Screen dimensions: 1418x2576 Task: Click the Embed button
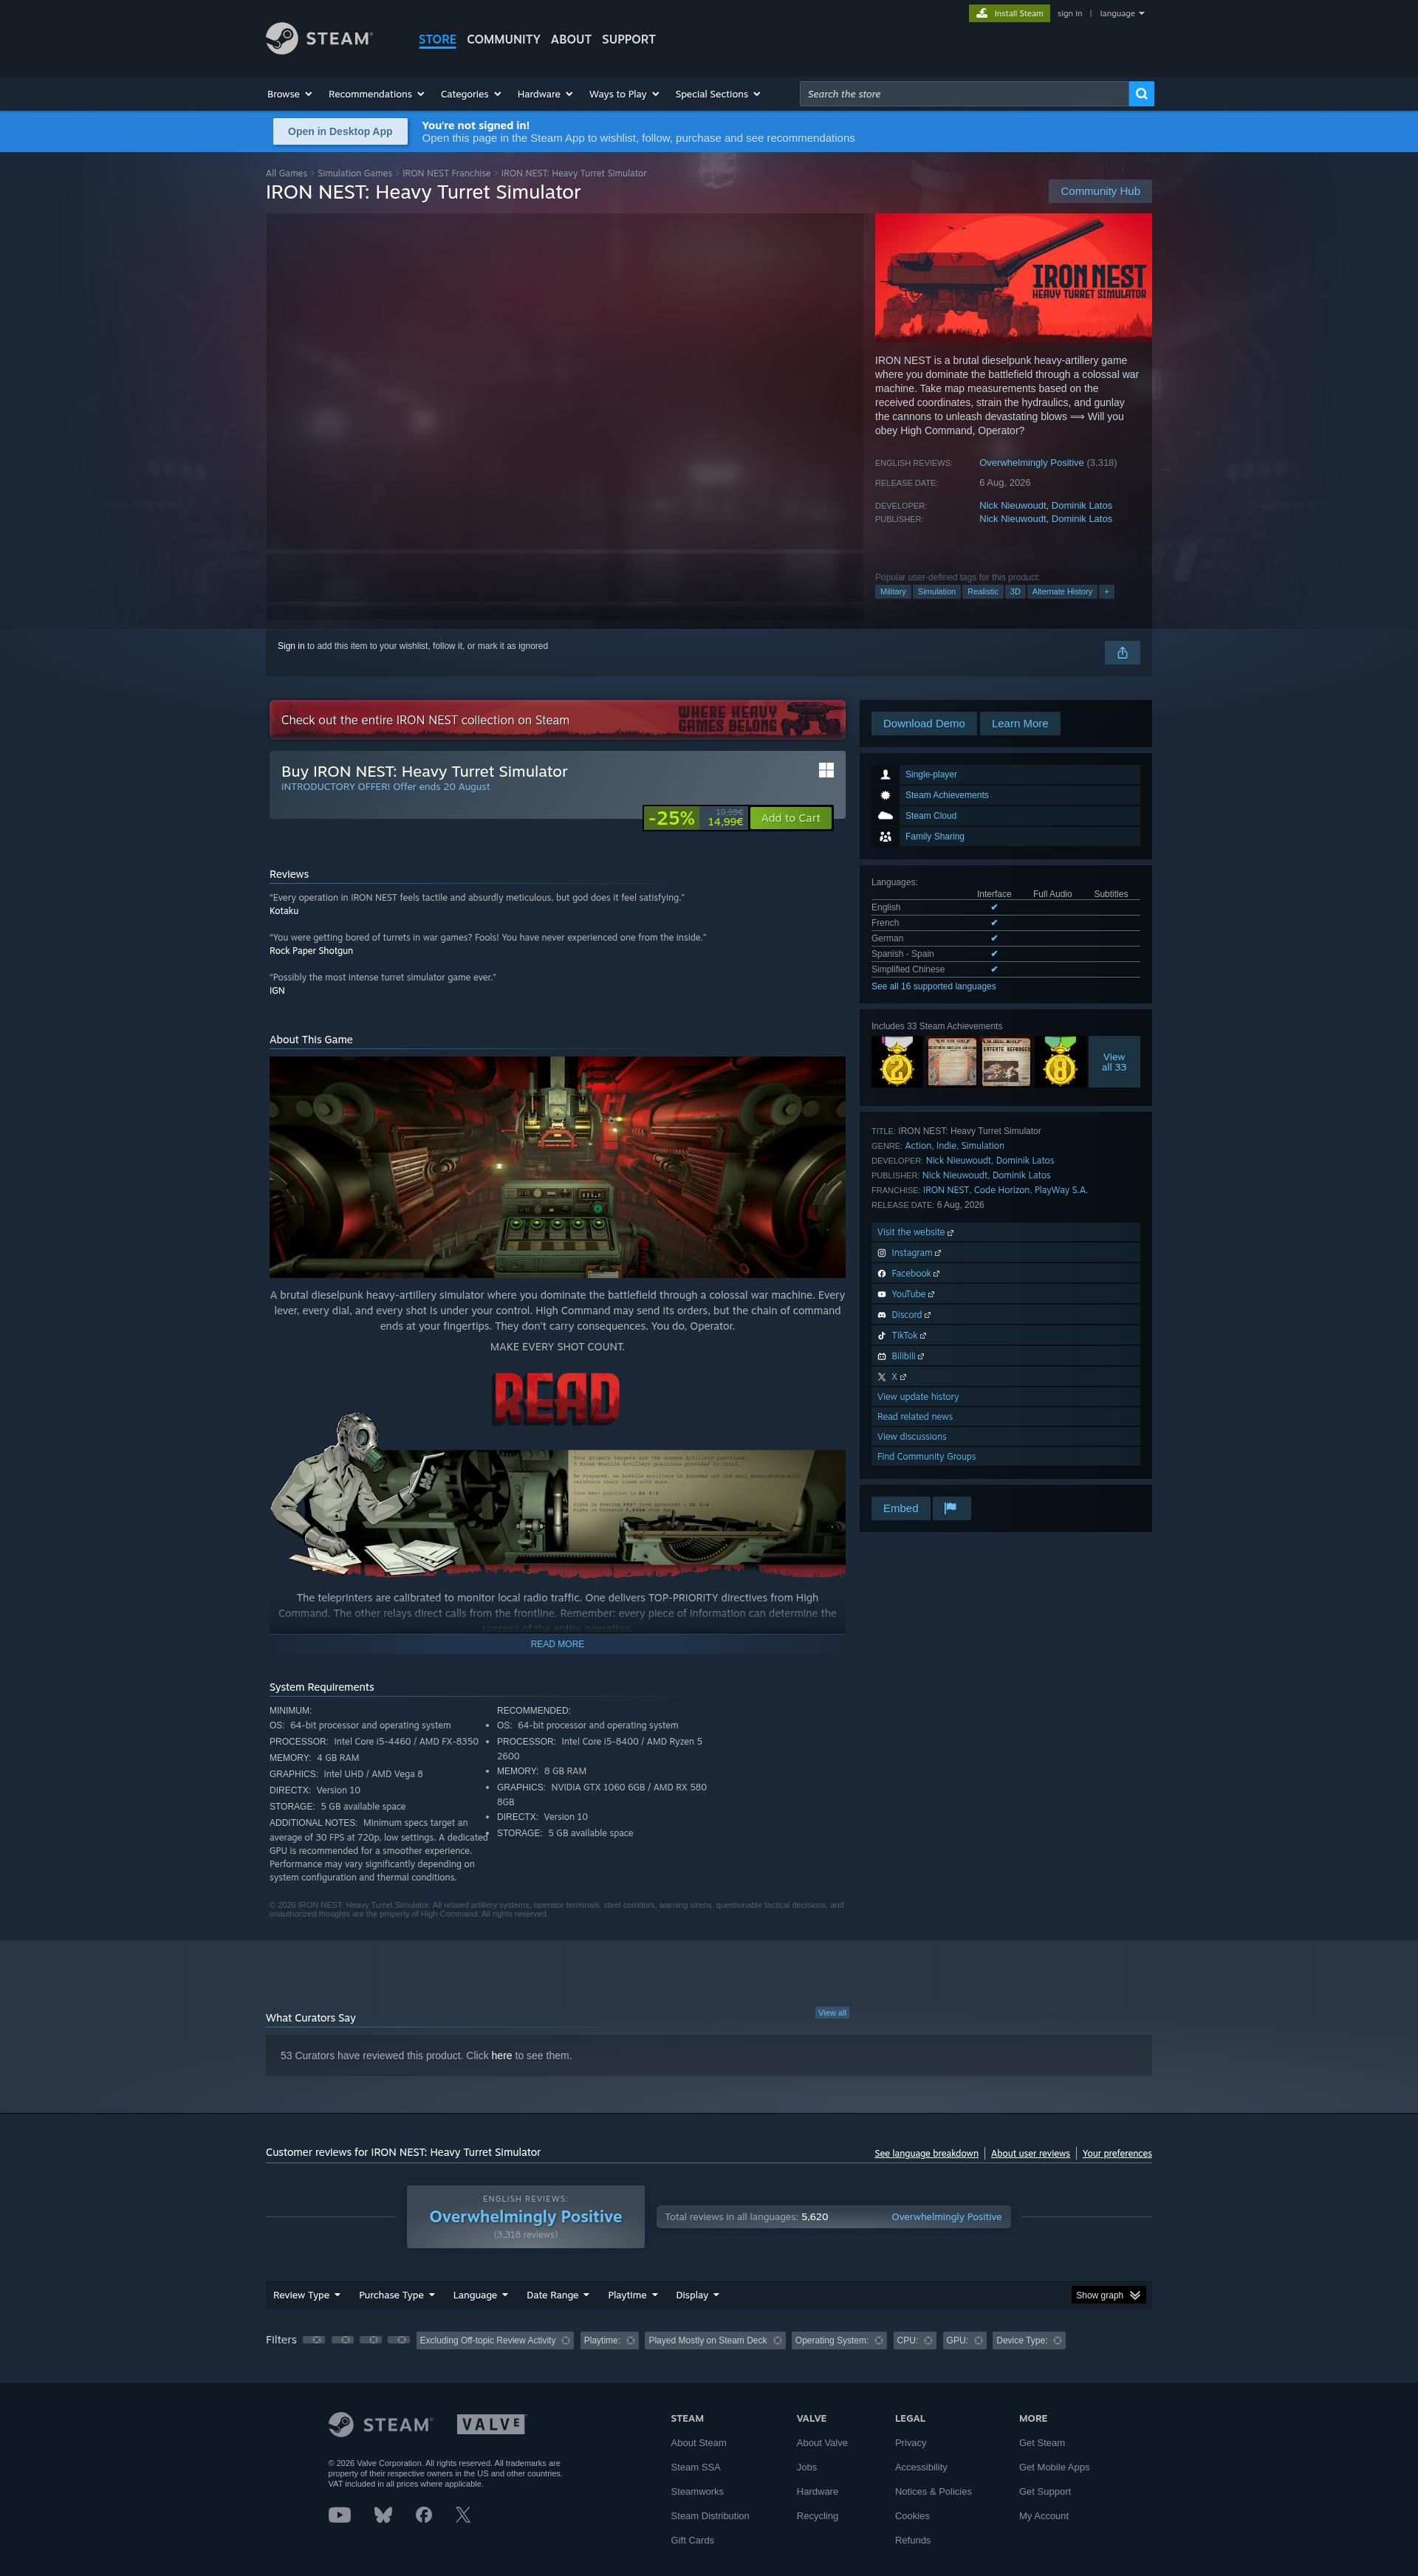pyautogui.click(x=901, y=1508)
